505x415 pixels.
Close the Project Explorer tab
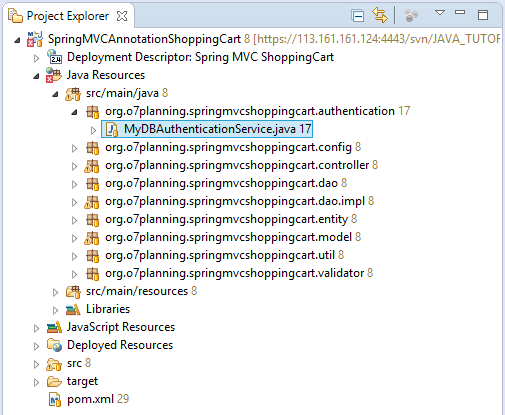[122, 16]
